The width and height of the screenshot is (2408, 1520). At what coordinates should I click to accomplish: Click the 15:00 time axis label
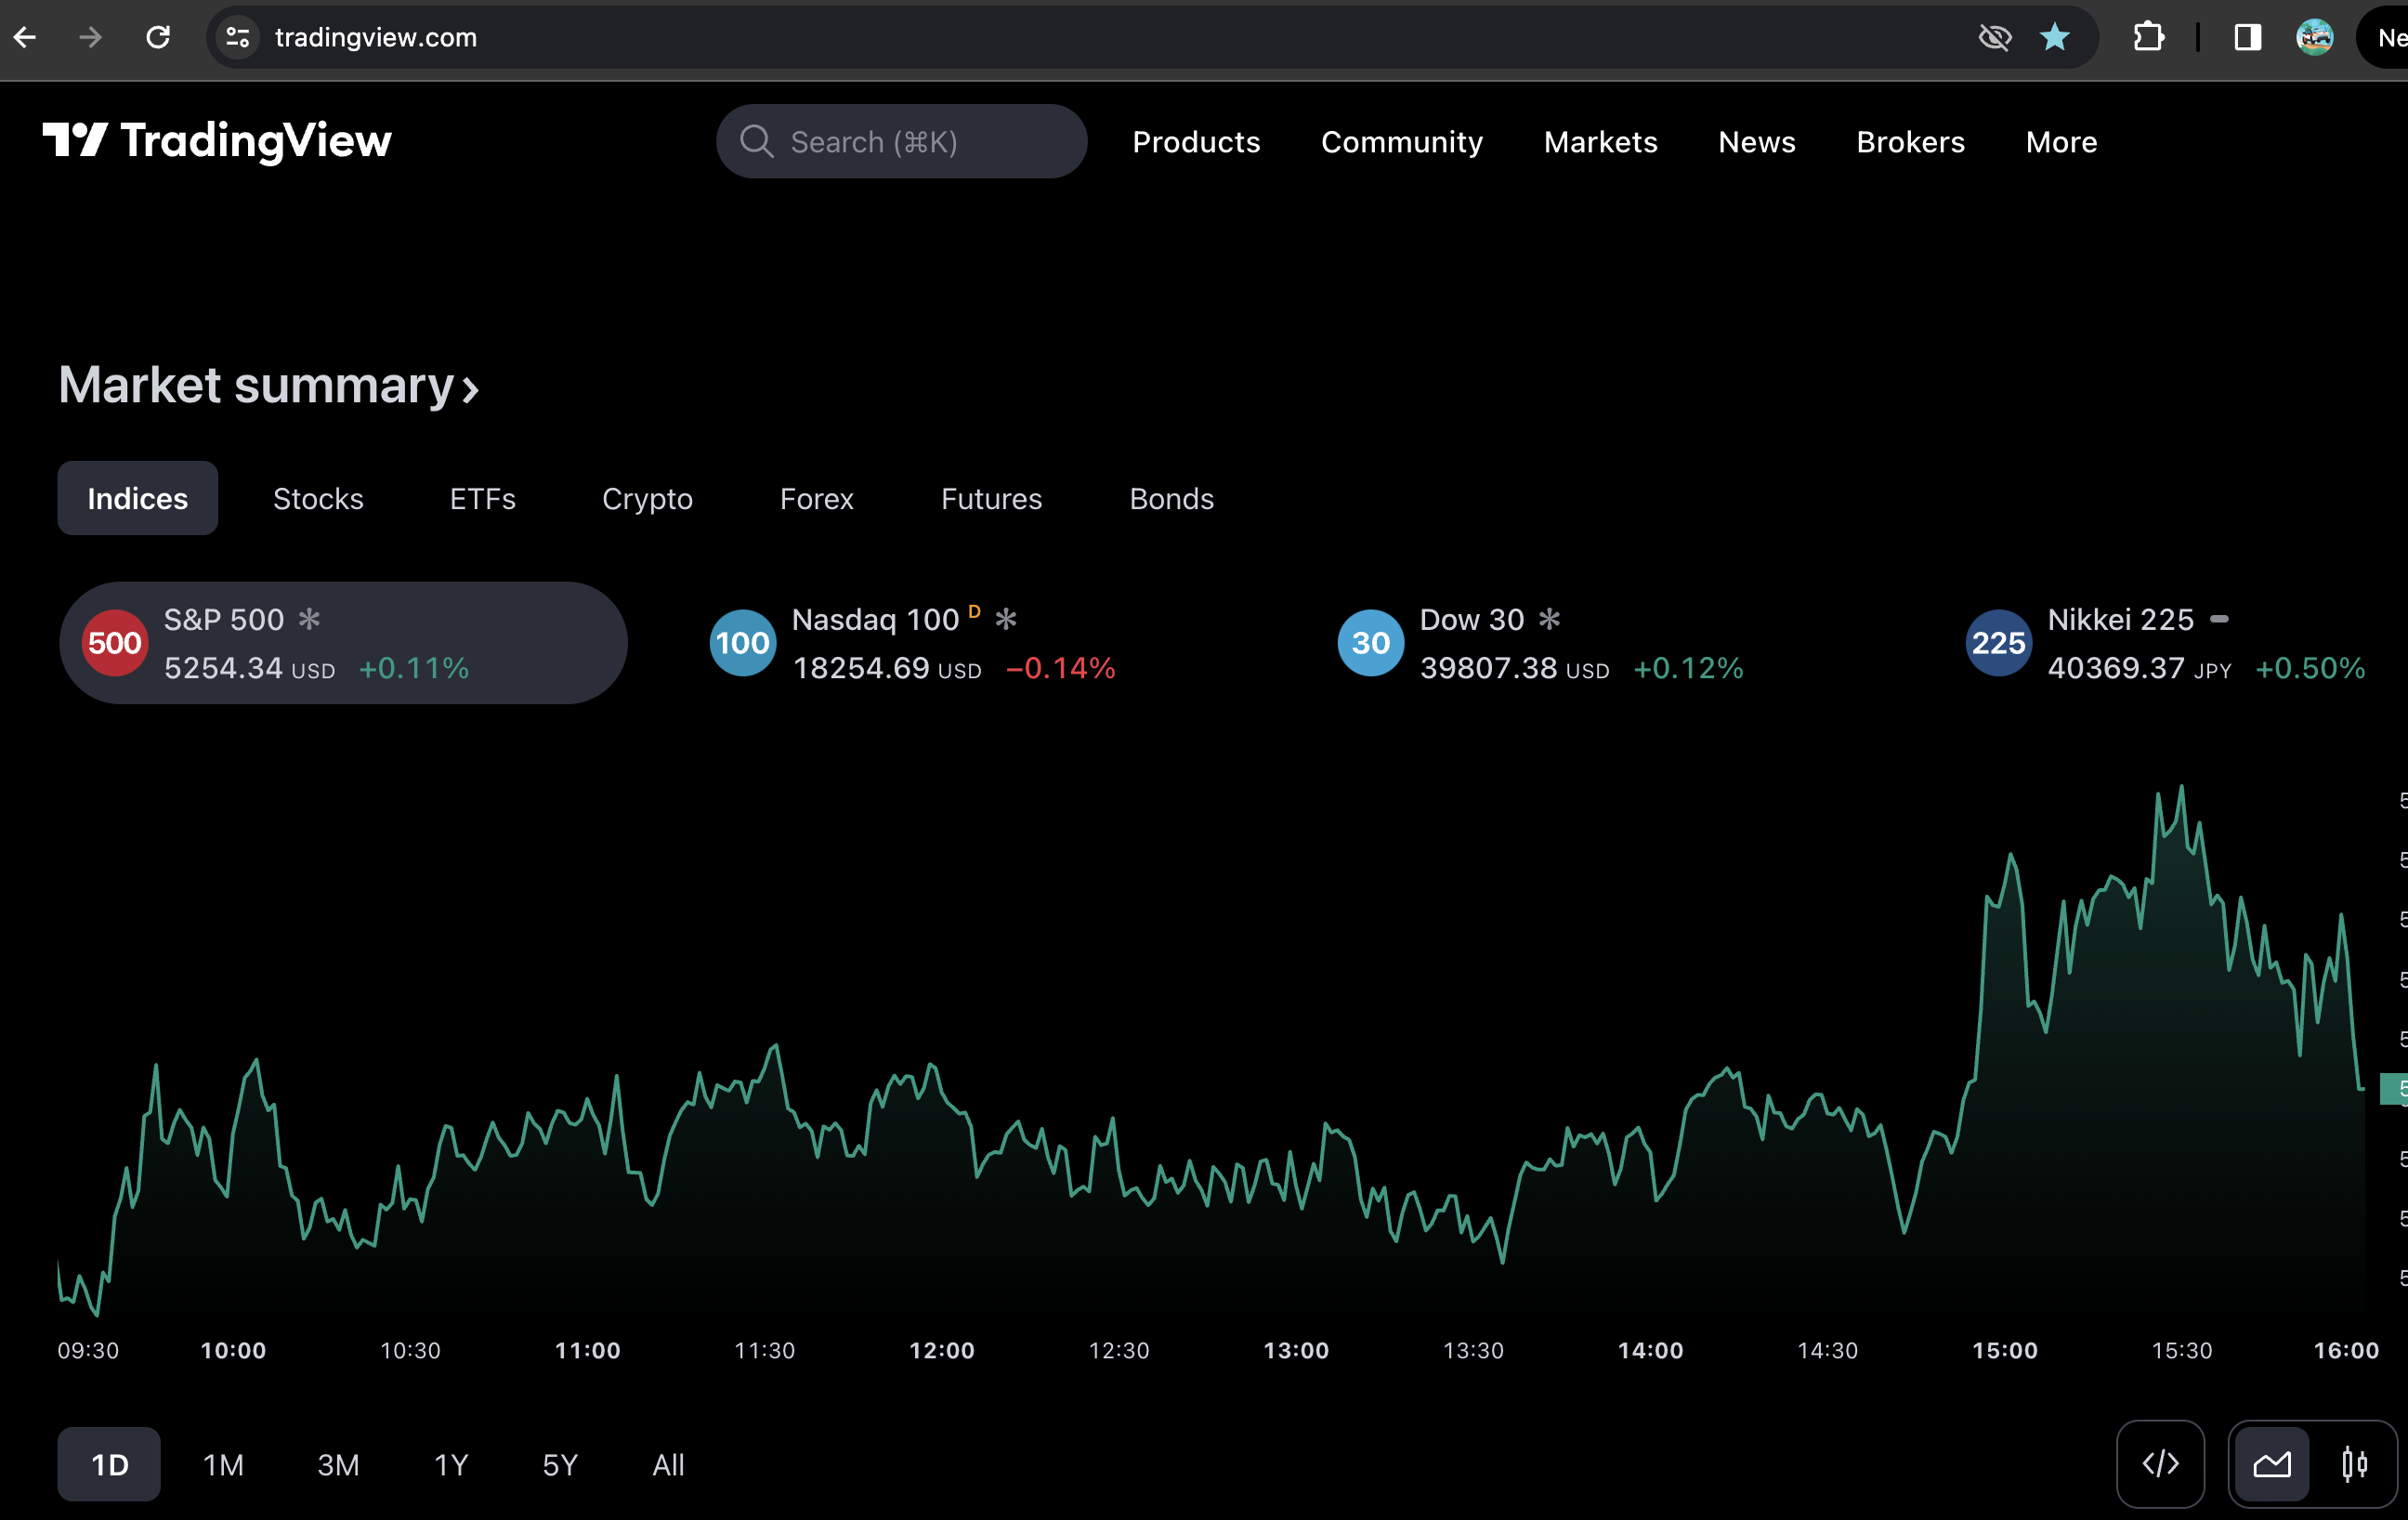[2004, 1350]
